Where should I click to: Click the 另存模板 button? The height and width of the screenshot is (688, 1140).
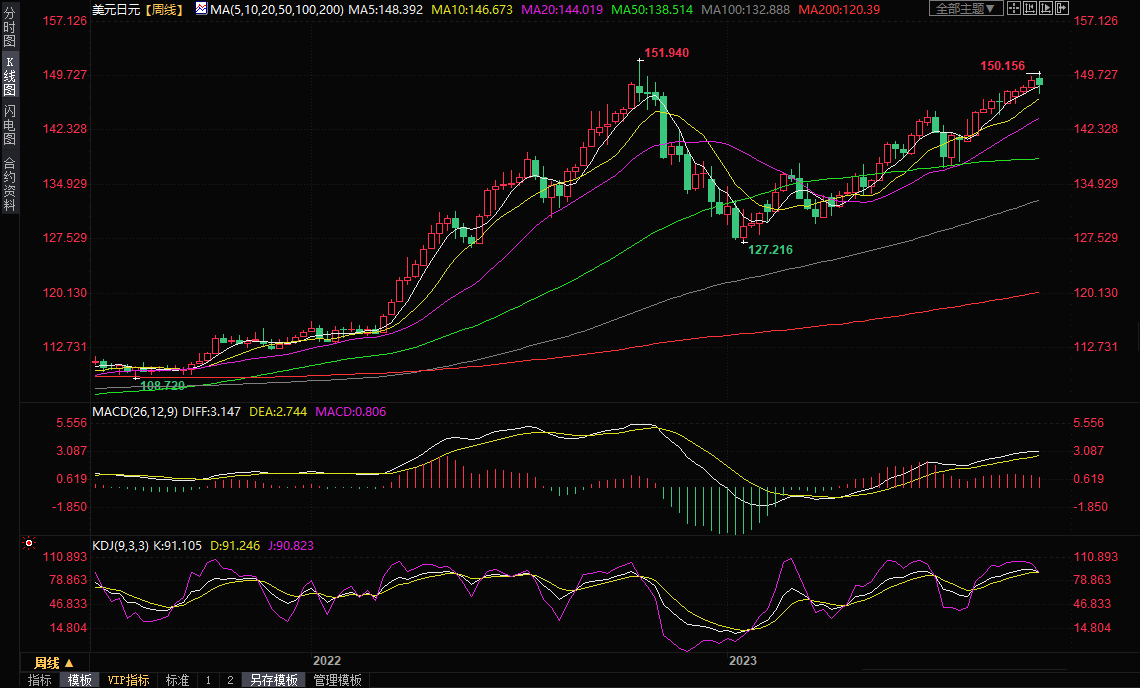click(274, 680)
